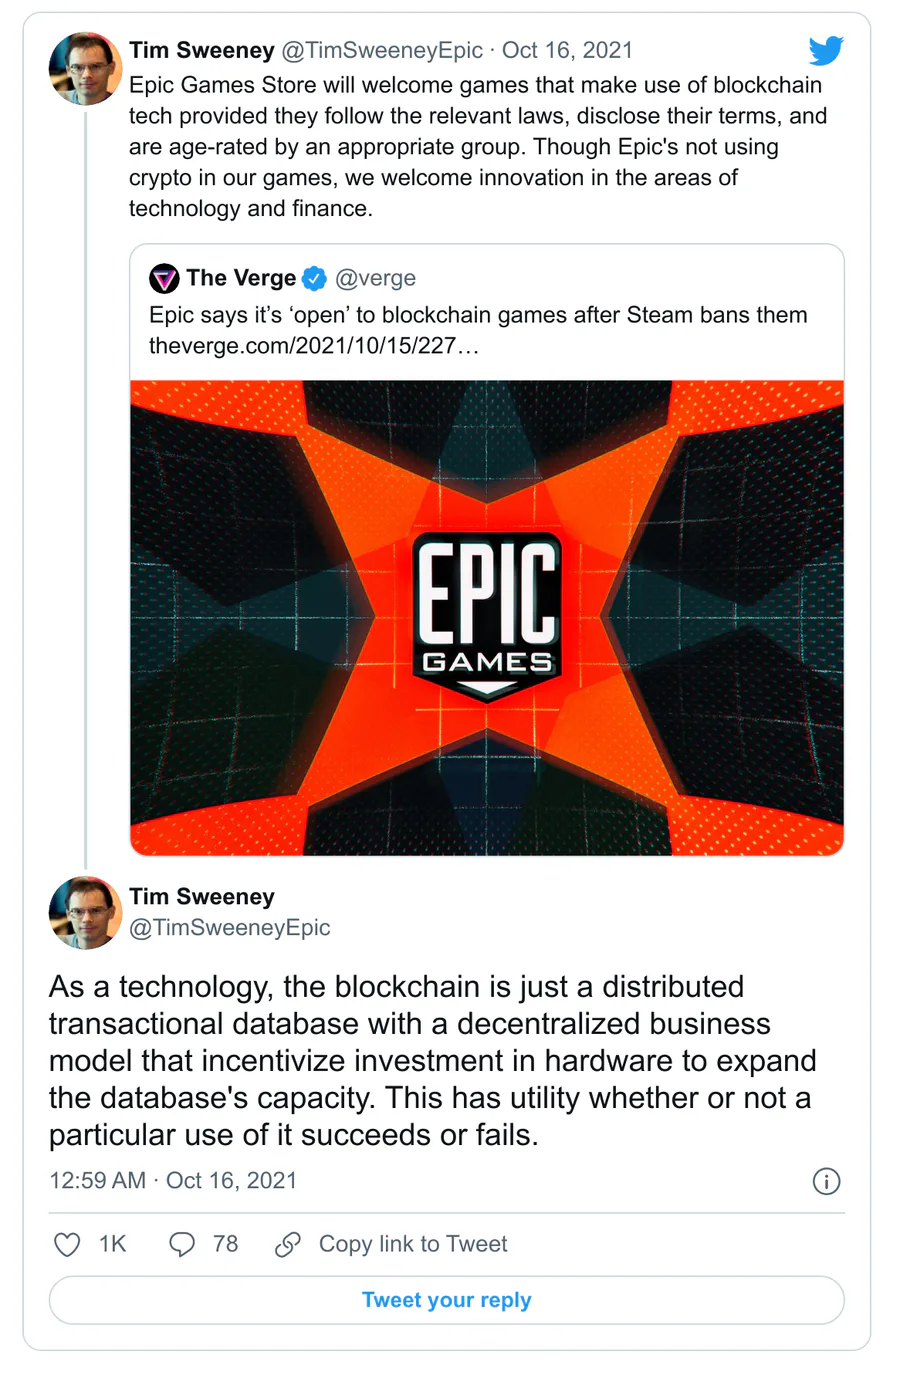The height and width of the screenshot is (1375, 900).
Task: Open the tweet info circle icon
Action: pyautogui.click(x=826, y=1181)
